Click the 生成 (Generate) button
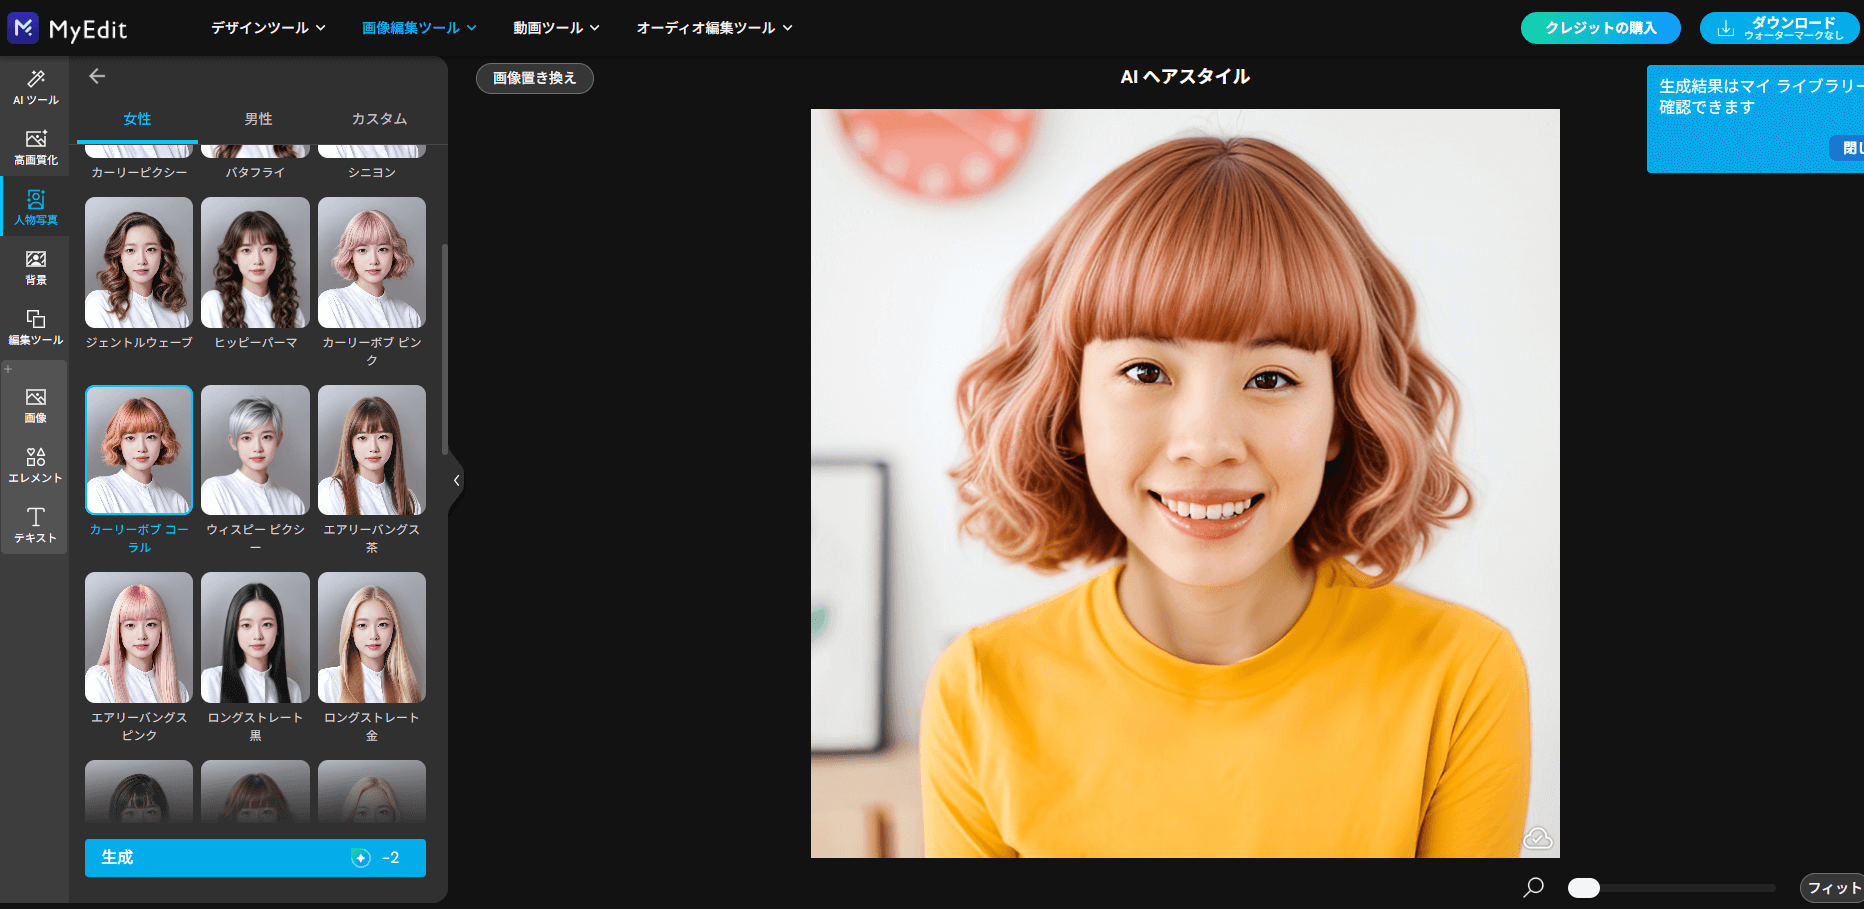The height and width of the screenshot is (909, 1864). click(255, 857)
